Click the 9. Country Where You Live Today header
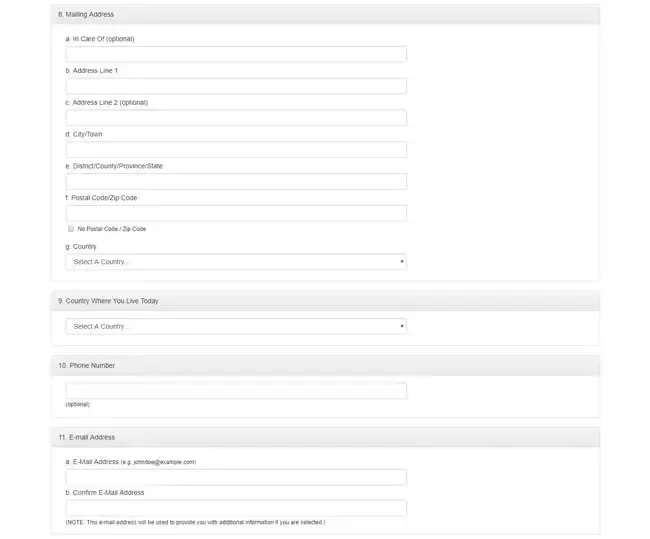650x539 pixels. click(x=325, y=301)
